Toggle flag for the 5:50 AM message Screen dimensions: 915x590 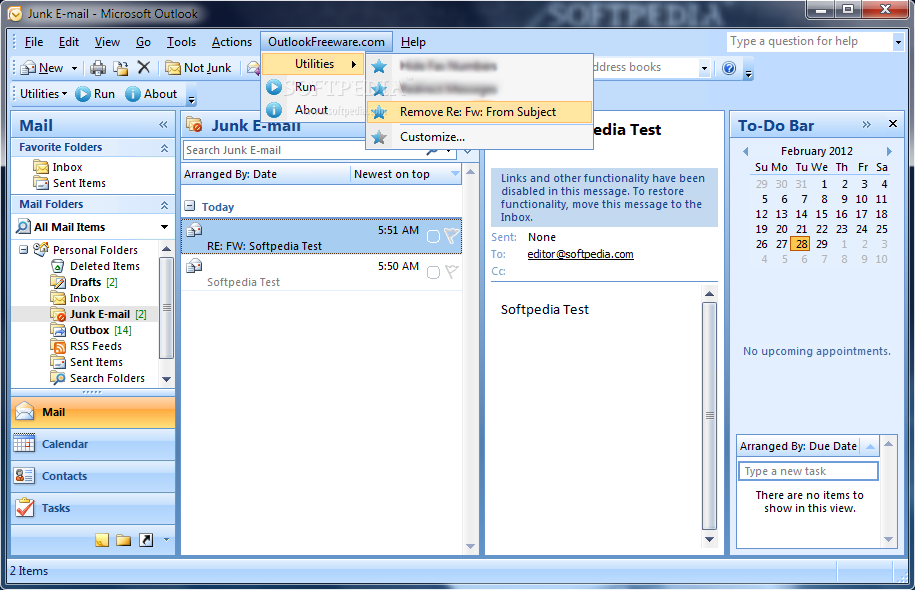(451, 272)
